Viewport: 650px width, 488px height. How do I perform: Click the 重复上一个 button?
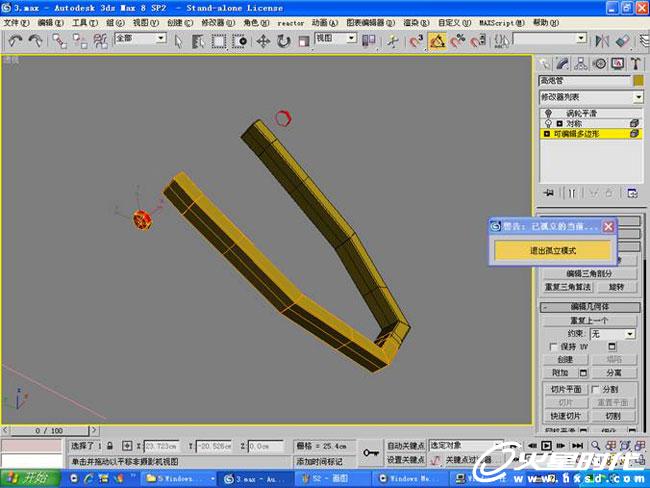589,320
